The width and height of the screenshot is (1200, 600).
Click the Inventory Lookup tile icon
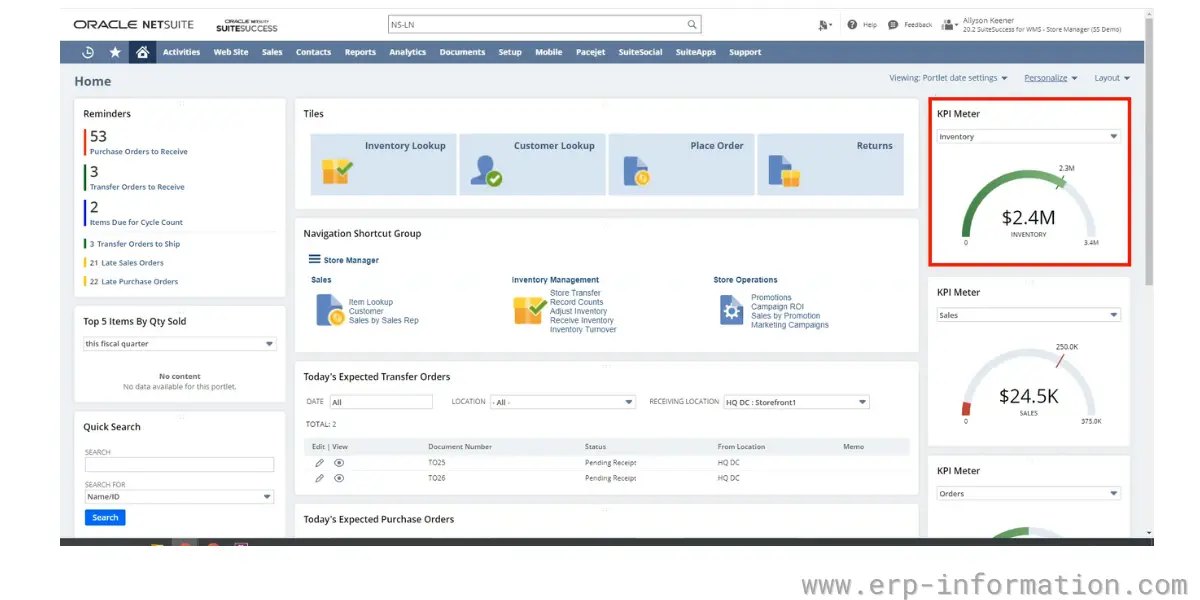(337, 171)
